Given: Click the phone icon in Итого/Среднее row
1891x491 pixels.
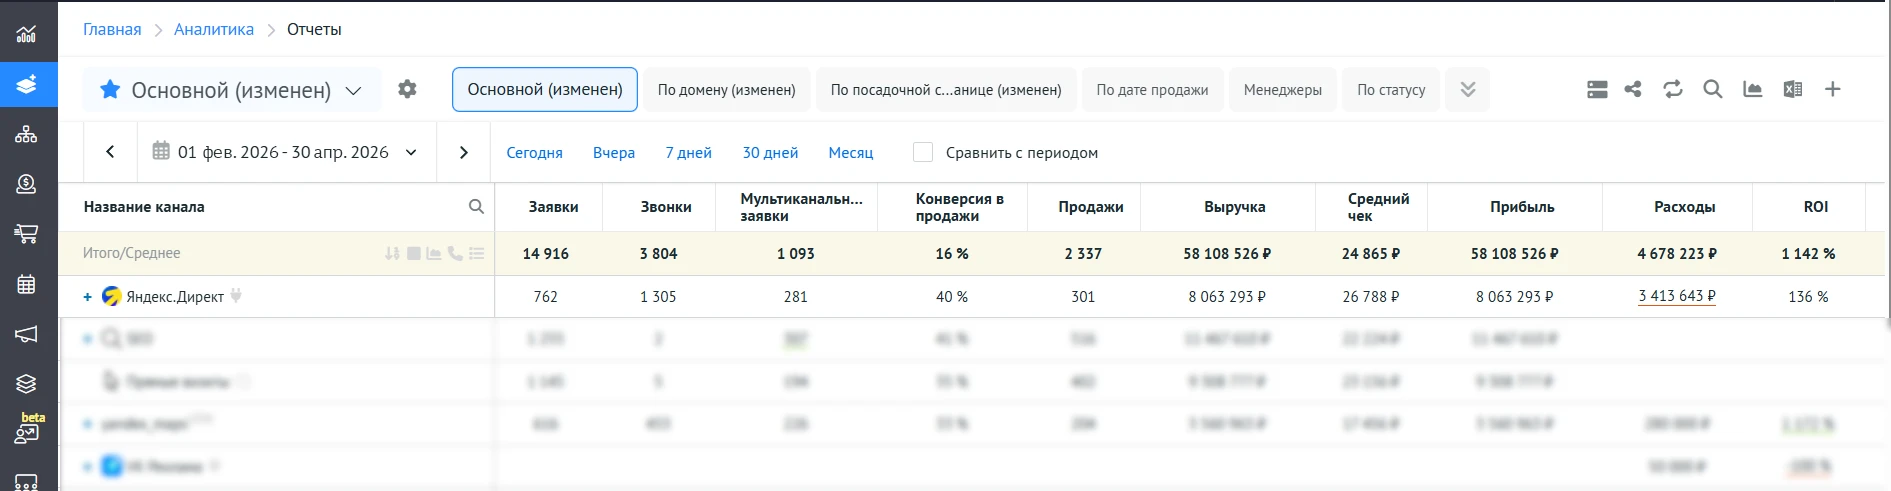Looking at the screenshot, I should click(455, 254).
